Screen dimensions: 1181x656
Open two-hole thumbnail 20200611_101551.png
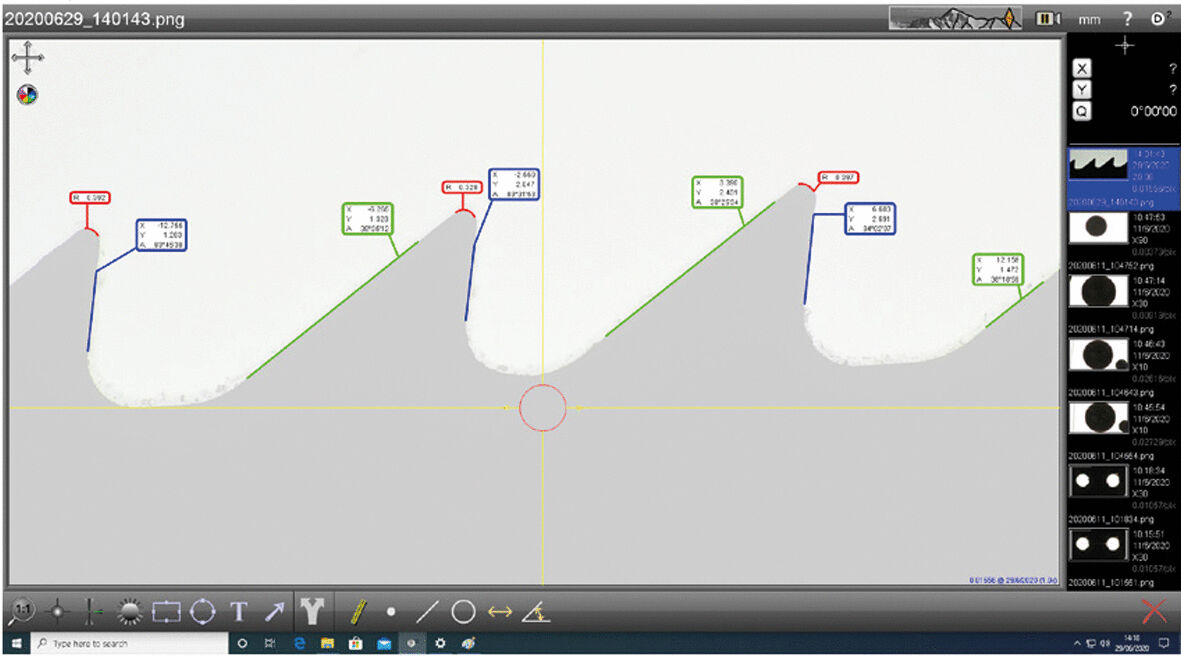click(1097, 545)
